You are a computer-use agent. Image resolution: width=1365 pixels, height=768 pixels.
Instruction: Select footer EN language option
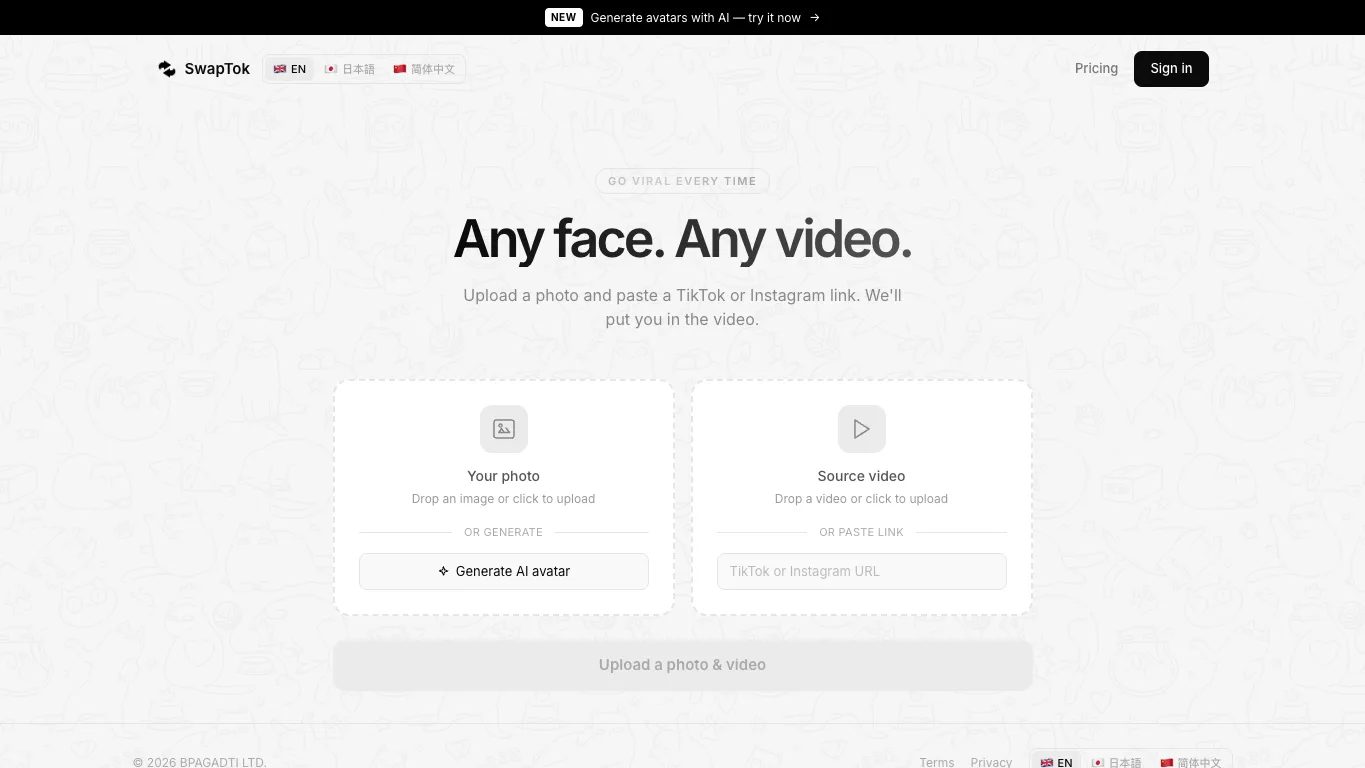[x=1057, y=762]
